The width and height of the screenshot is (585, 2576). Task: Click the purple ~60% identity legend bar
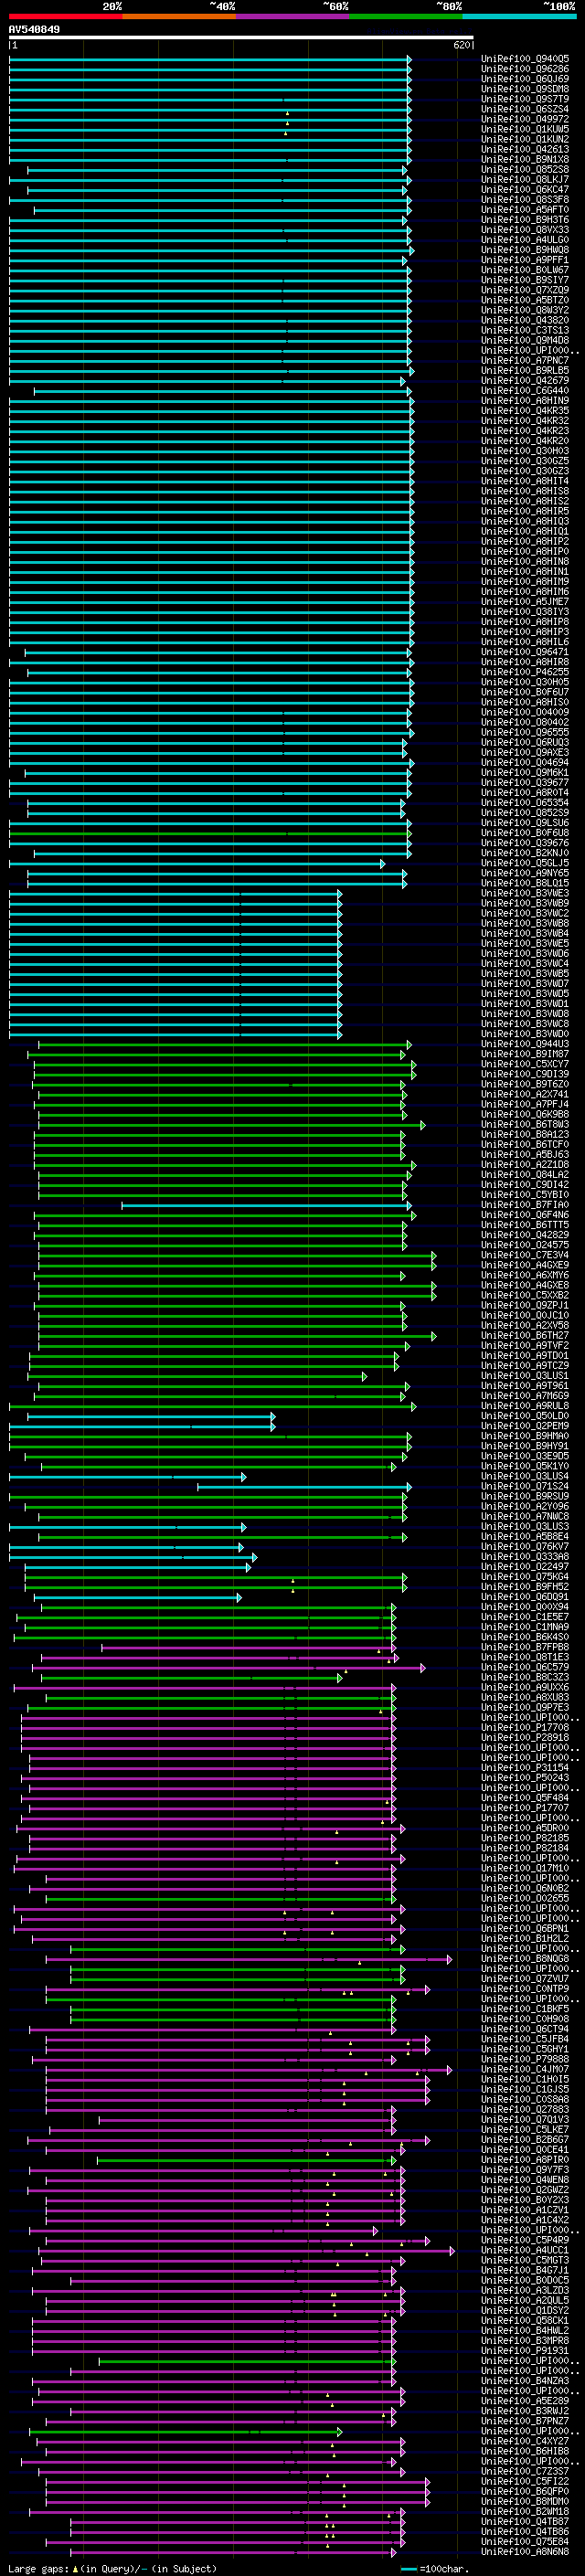point(292,17)
